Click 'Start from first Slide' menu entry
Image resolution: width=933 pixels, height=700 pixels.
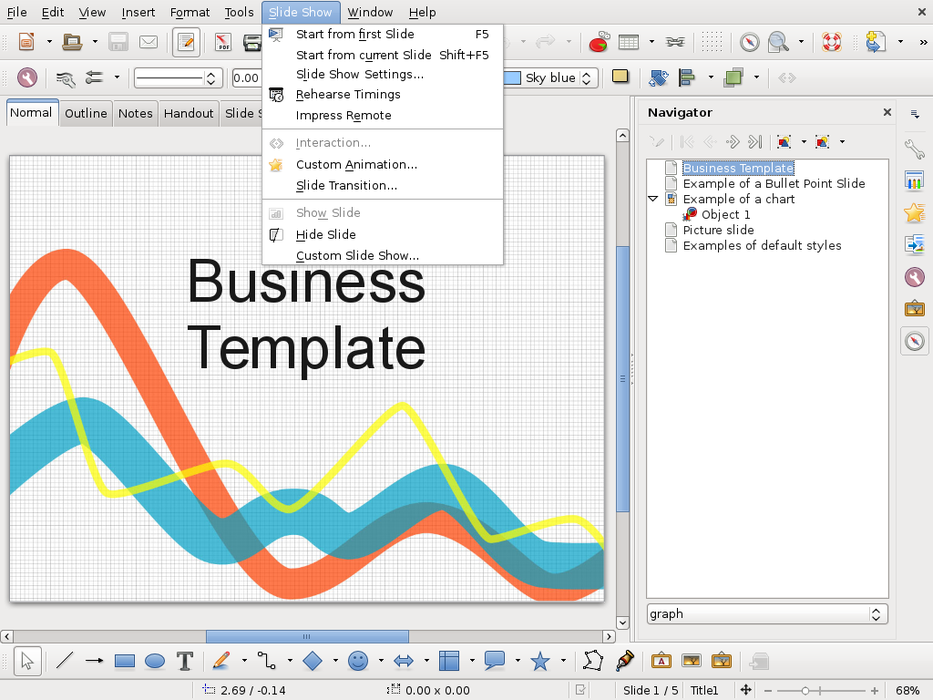point(355,34)
